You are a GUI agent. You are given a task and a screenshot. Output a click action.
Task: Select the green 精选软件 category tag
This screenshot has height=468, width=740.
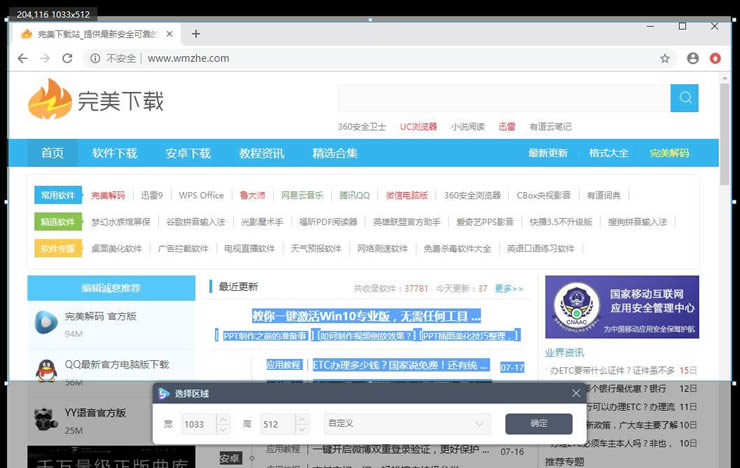[58, 221]
